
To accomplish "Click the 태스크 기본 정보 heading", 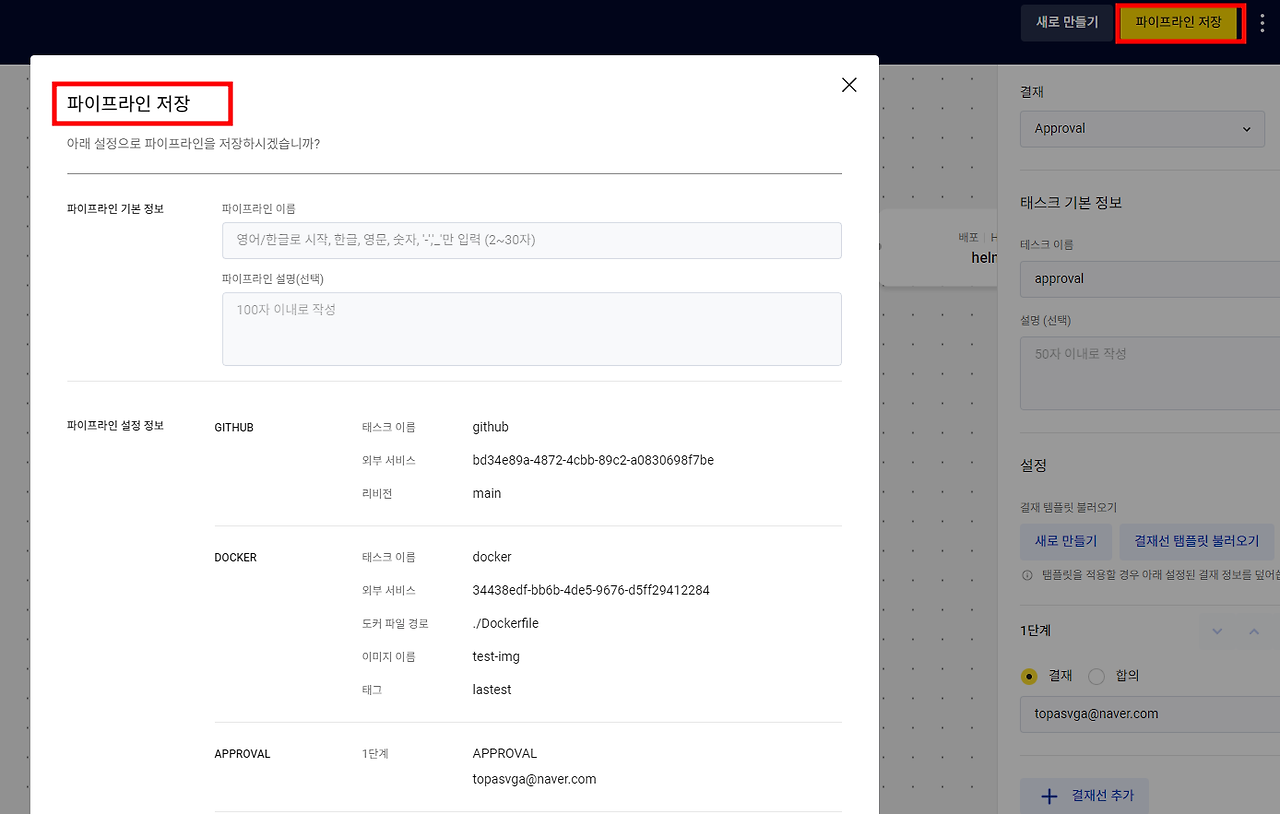I will [x=1071, y=202].
